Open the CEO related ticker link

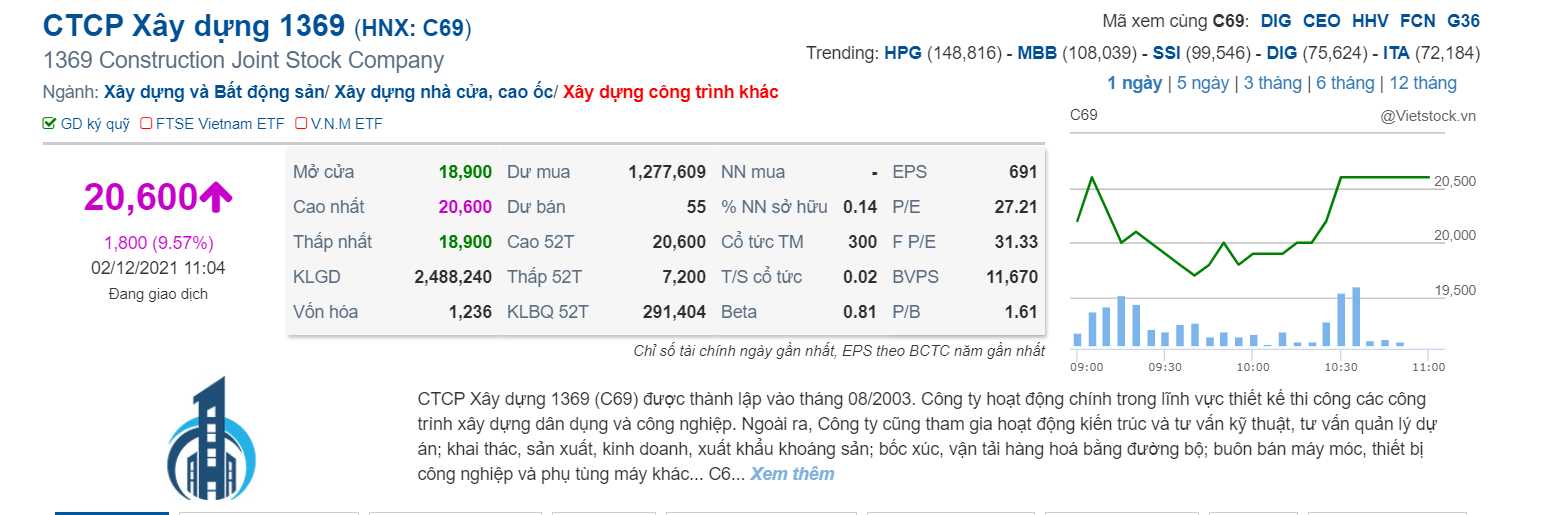click(1322, 21)
